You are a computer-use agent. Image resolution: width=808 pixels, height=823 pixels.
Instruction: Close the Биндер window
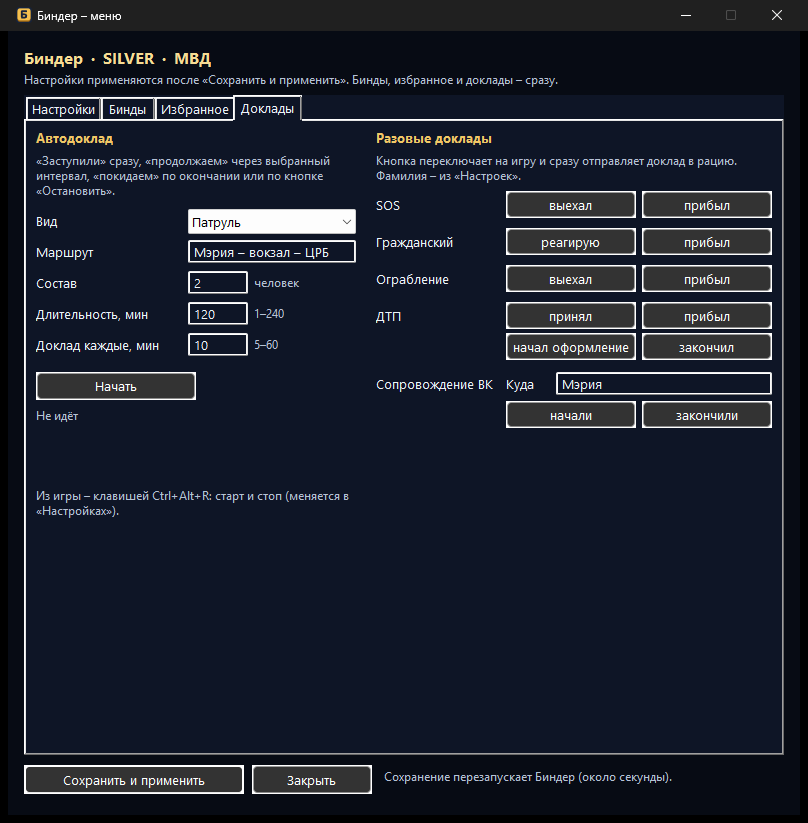[777, 15]
